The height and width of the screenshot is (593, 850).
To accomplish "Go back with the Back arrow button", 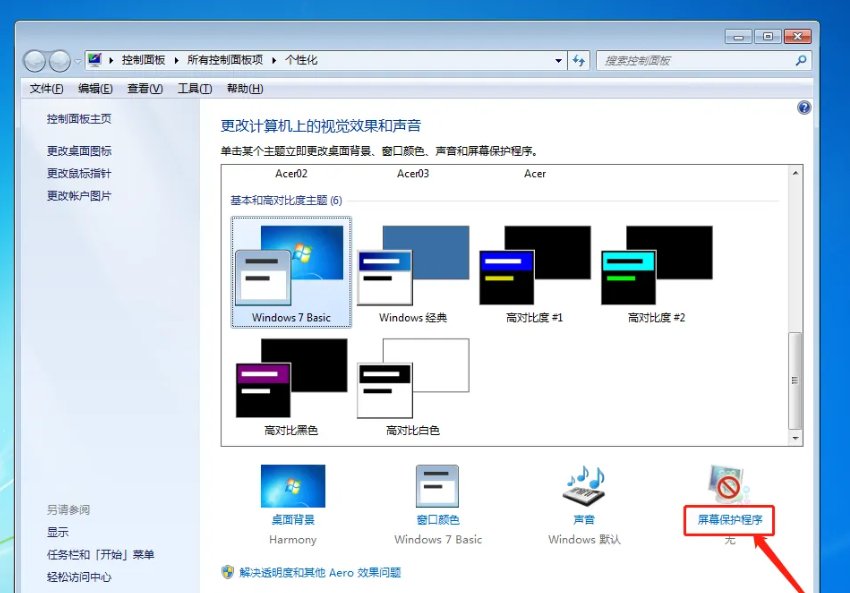I will (35, 61).
